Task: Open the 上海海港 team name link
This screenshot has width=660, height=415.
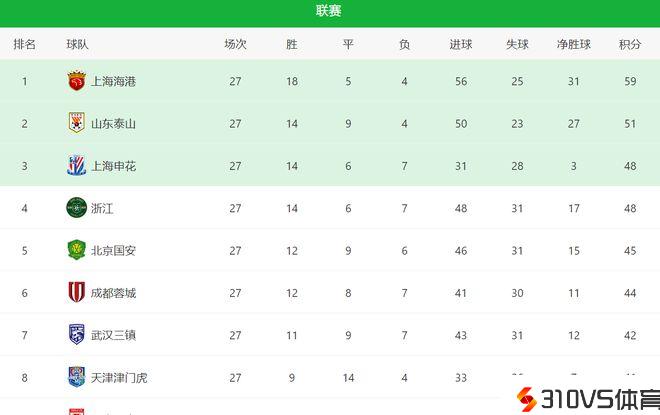Action: 113,81
